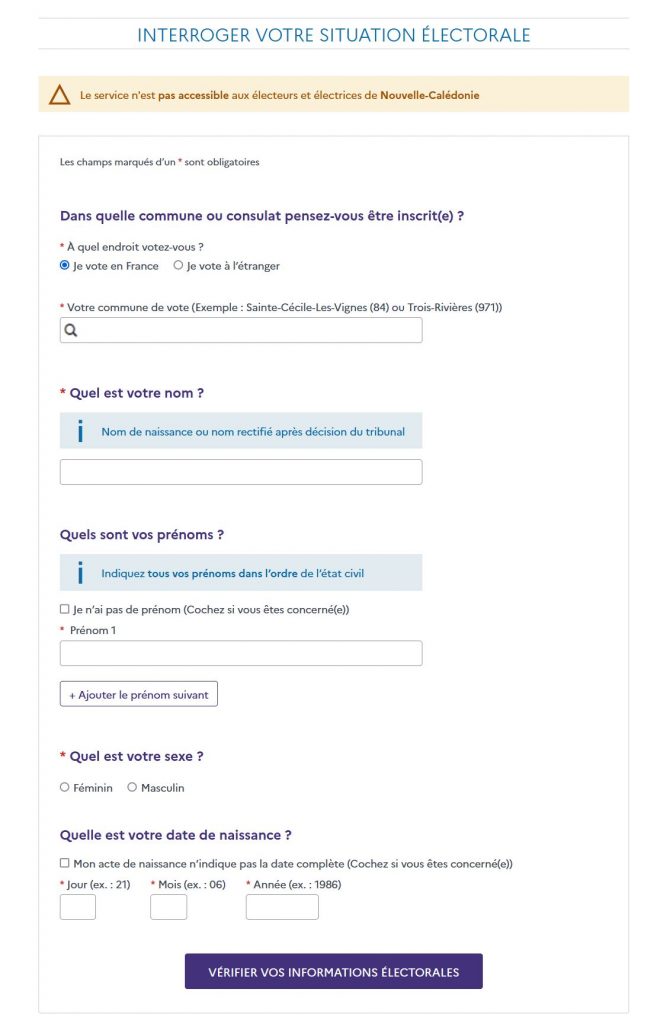Viewport: 657px width, 1024px height.
Task: Submit with "Vérifier vos informations électorales"
Action: pyautogui.click(x=333, y=971)
